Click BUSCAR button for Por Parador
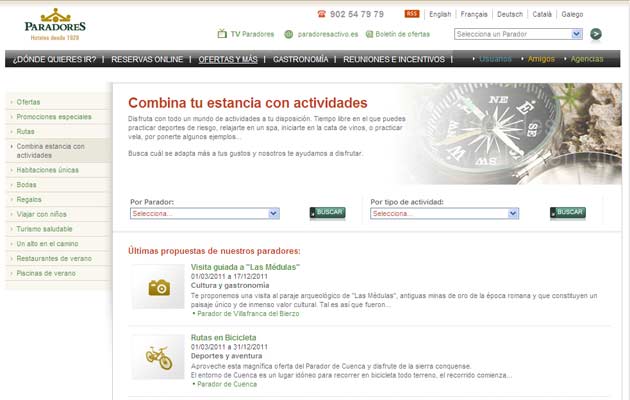Viewport: 630px width, 400px height. pos(327,213)
